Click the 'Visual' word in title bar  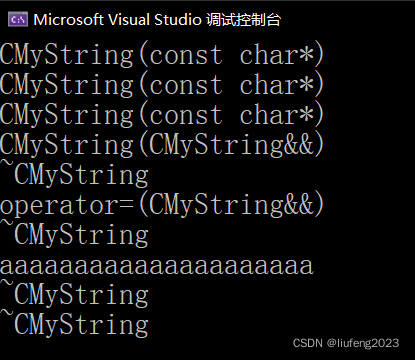click(x=129, y=20)
